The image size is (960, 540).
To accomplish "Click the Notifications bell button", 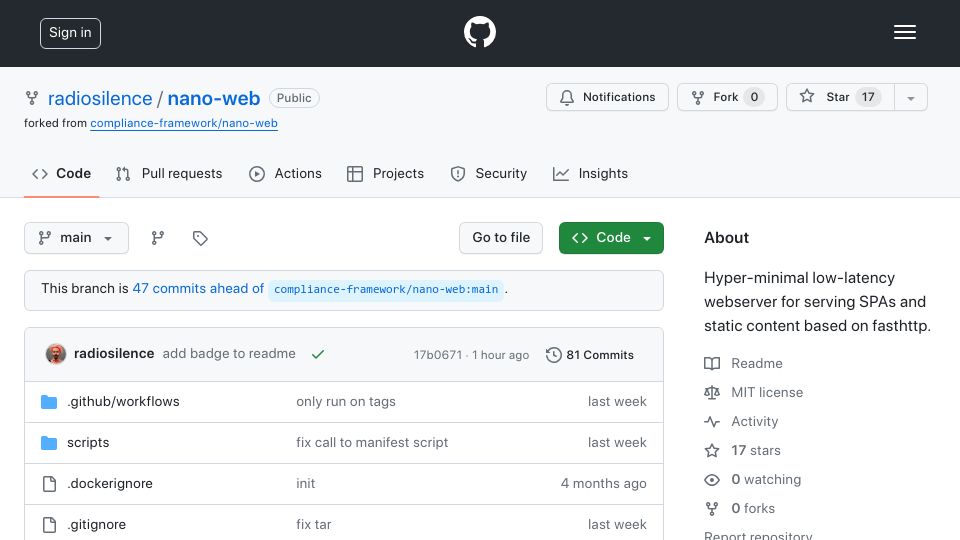I will coord(607,97).
